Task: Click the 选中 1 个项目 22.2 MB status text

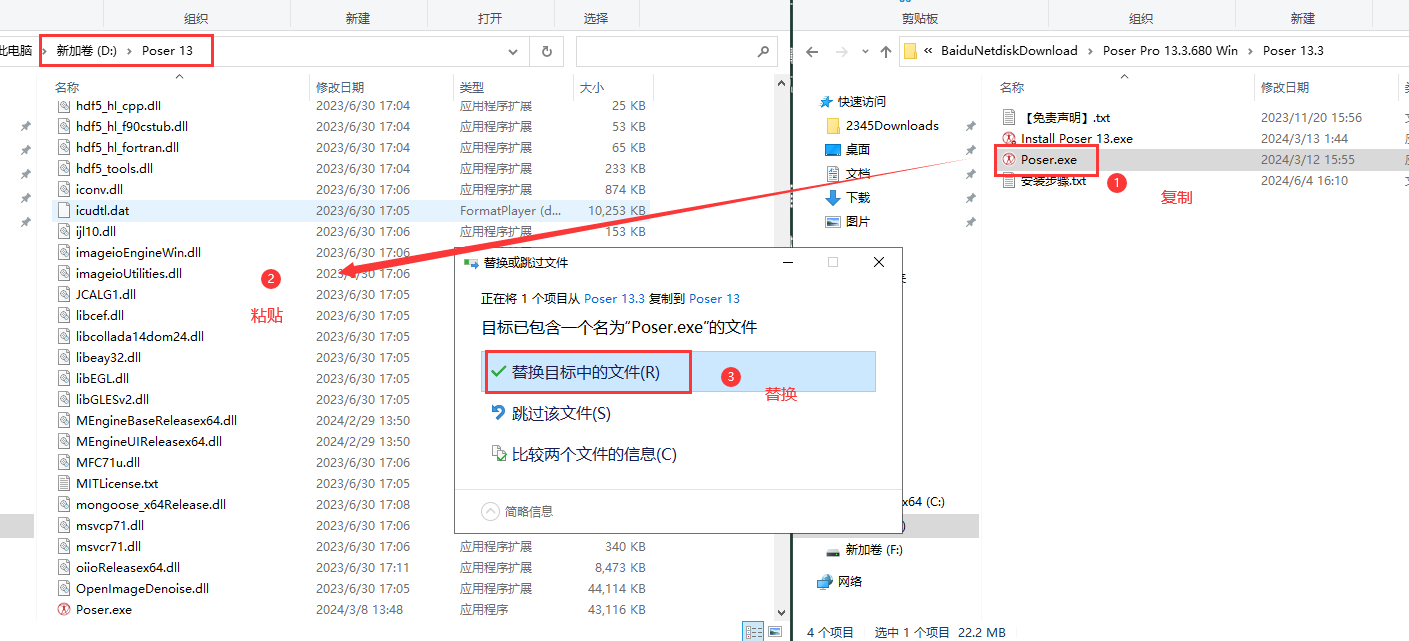Action: [x=940, y=632]
